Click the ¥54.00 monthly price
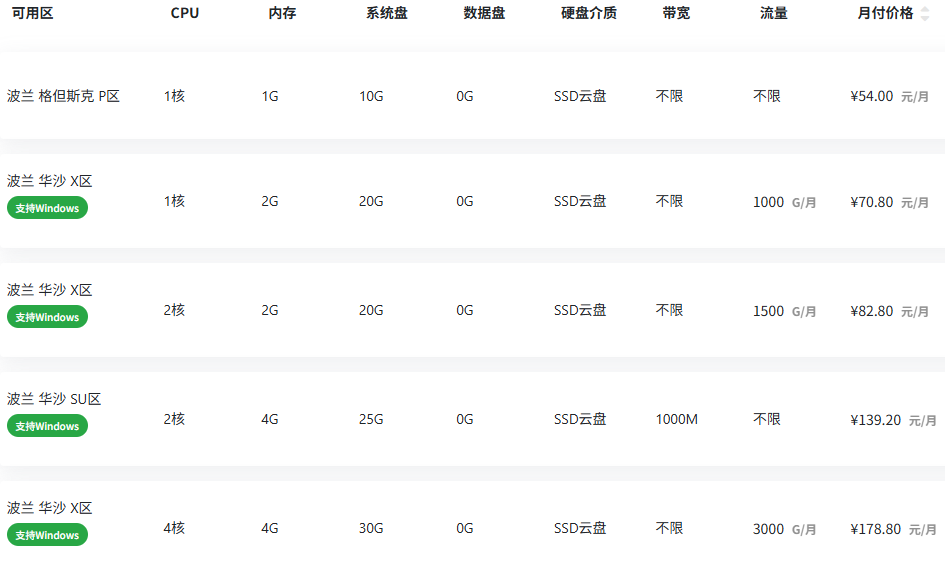 coord(871,96)
